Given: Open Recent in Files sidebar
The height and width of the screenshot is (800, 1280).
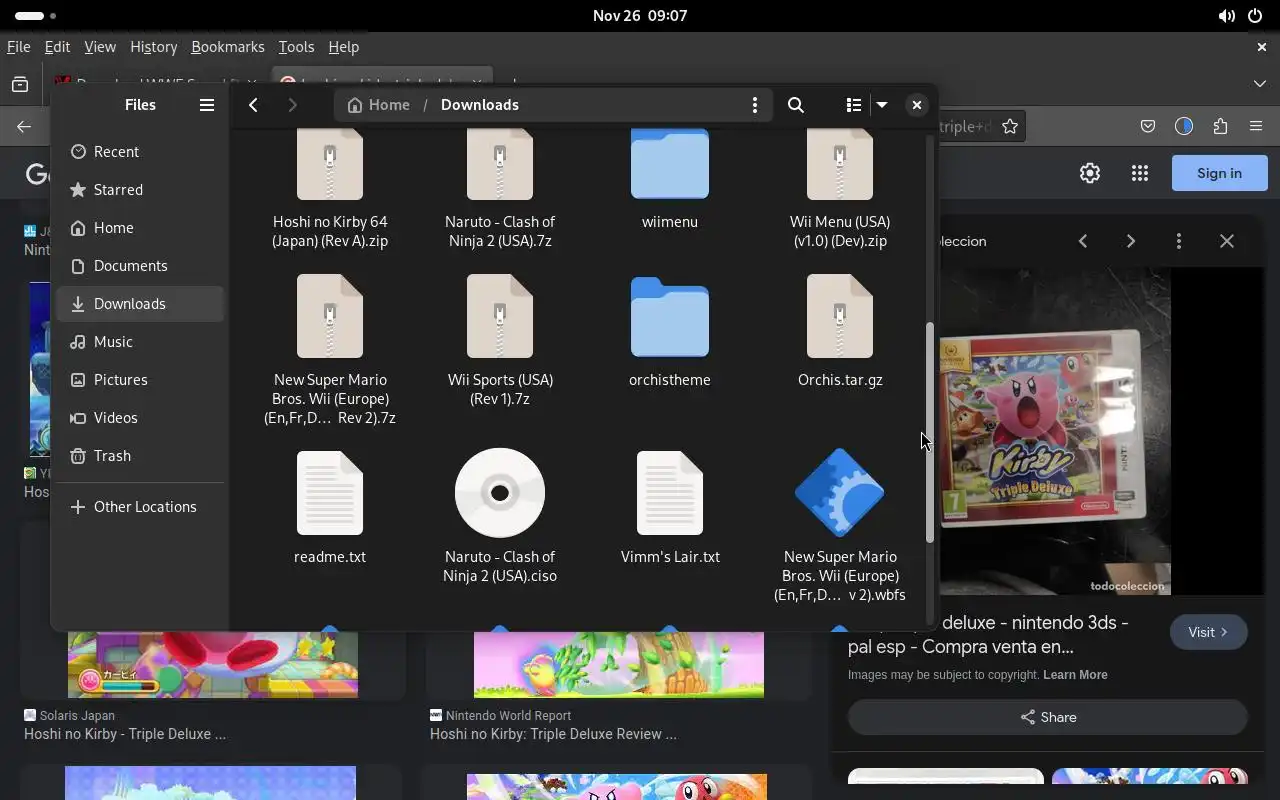Looking at the screenshot, I should [140, 152].
